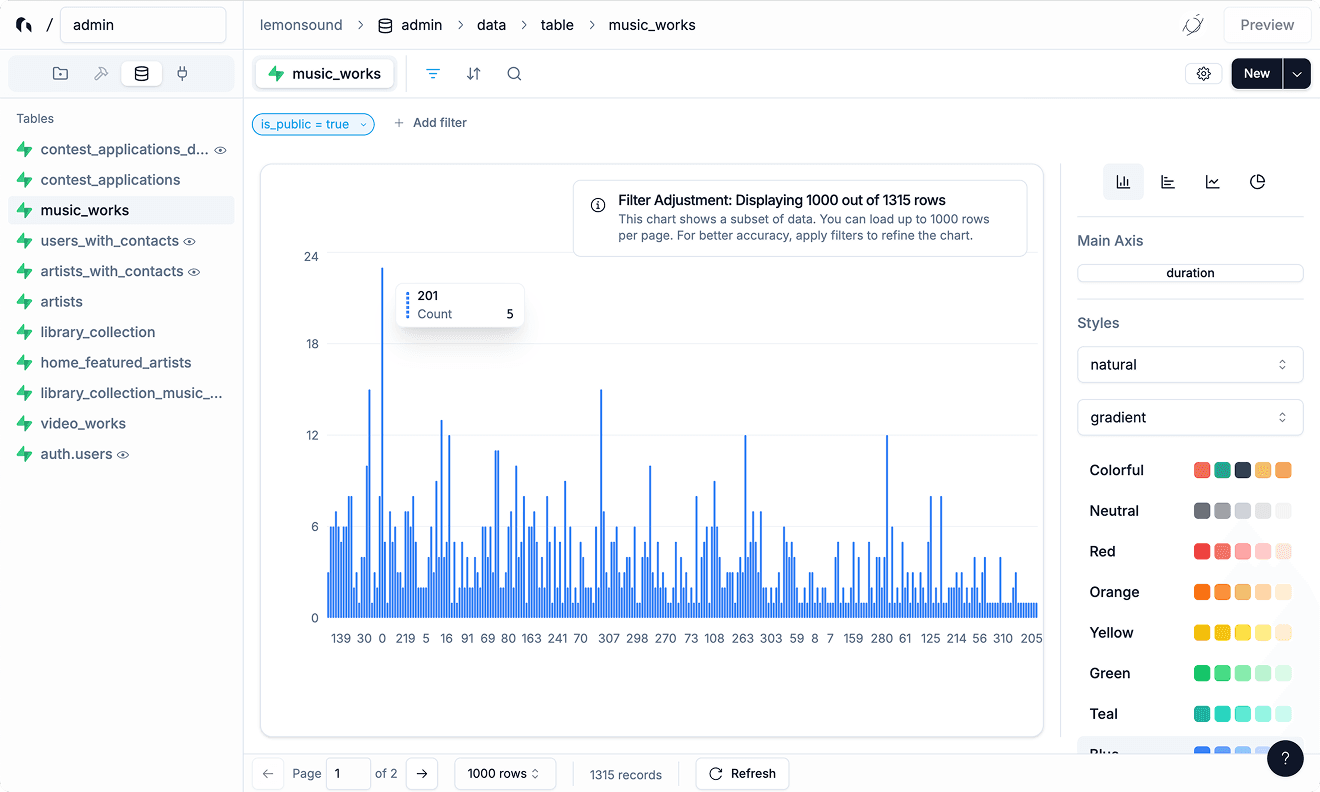Click the filter icon in the toolbar
This screenshot has width=1320, height=792.
pos(433,74)
